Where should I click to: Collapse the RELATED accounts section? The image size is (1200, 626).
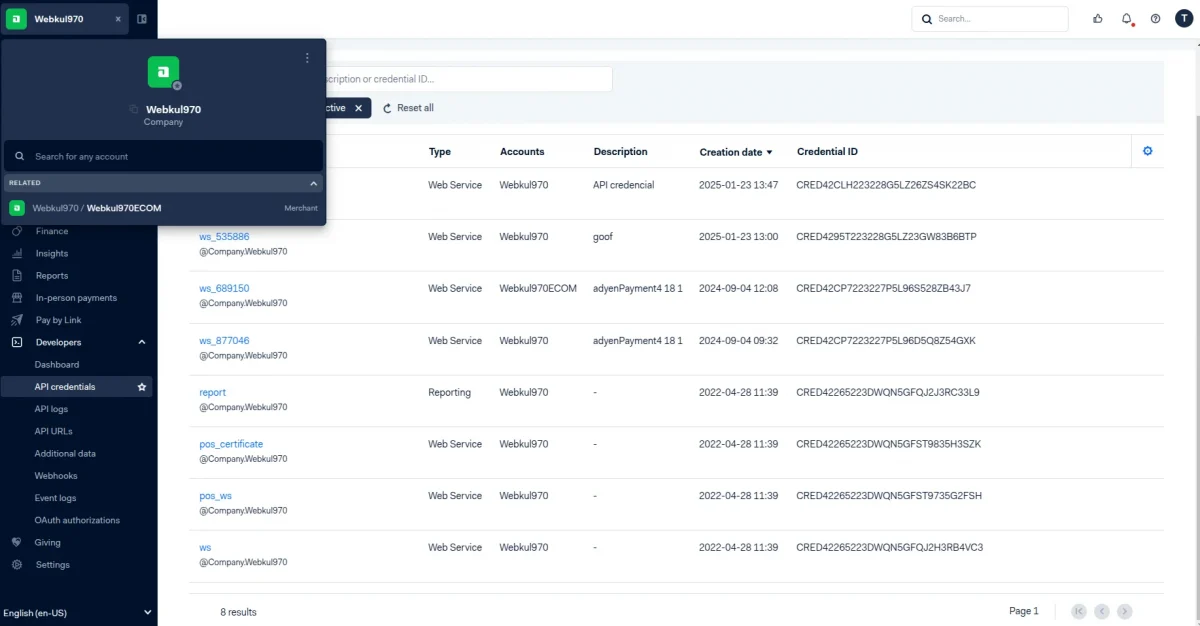pyautogui.click(x=314, y=183)
